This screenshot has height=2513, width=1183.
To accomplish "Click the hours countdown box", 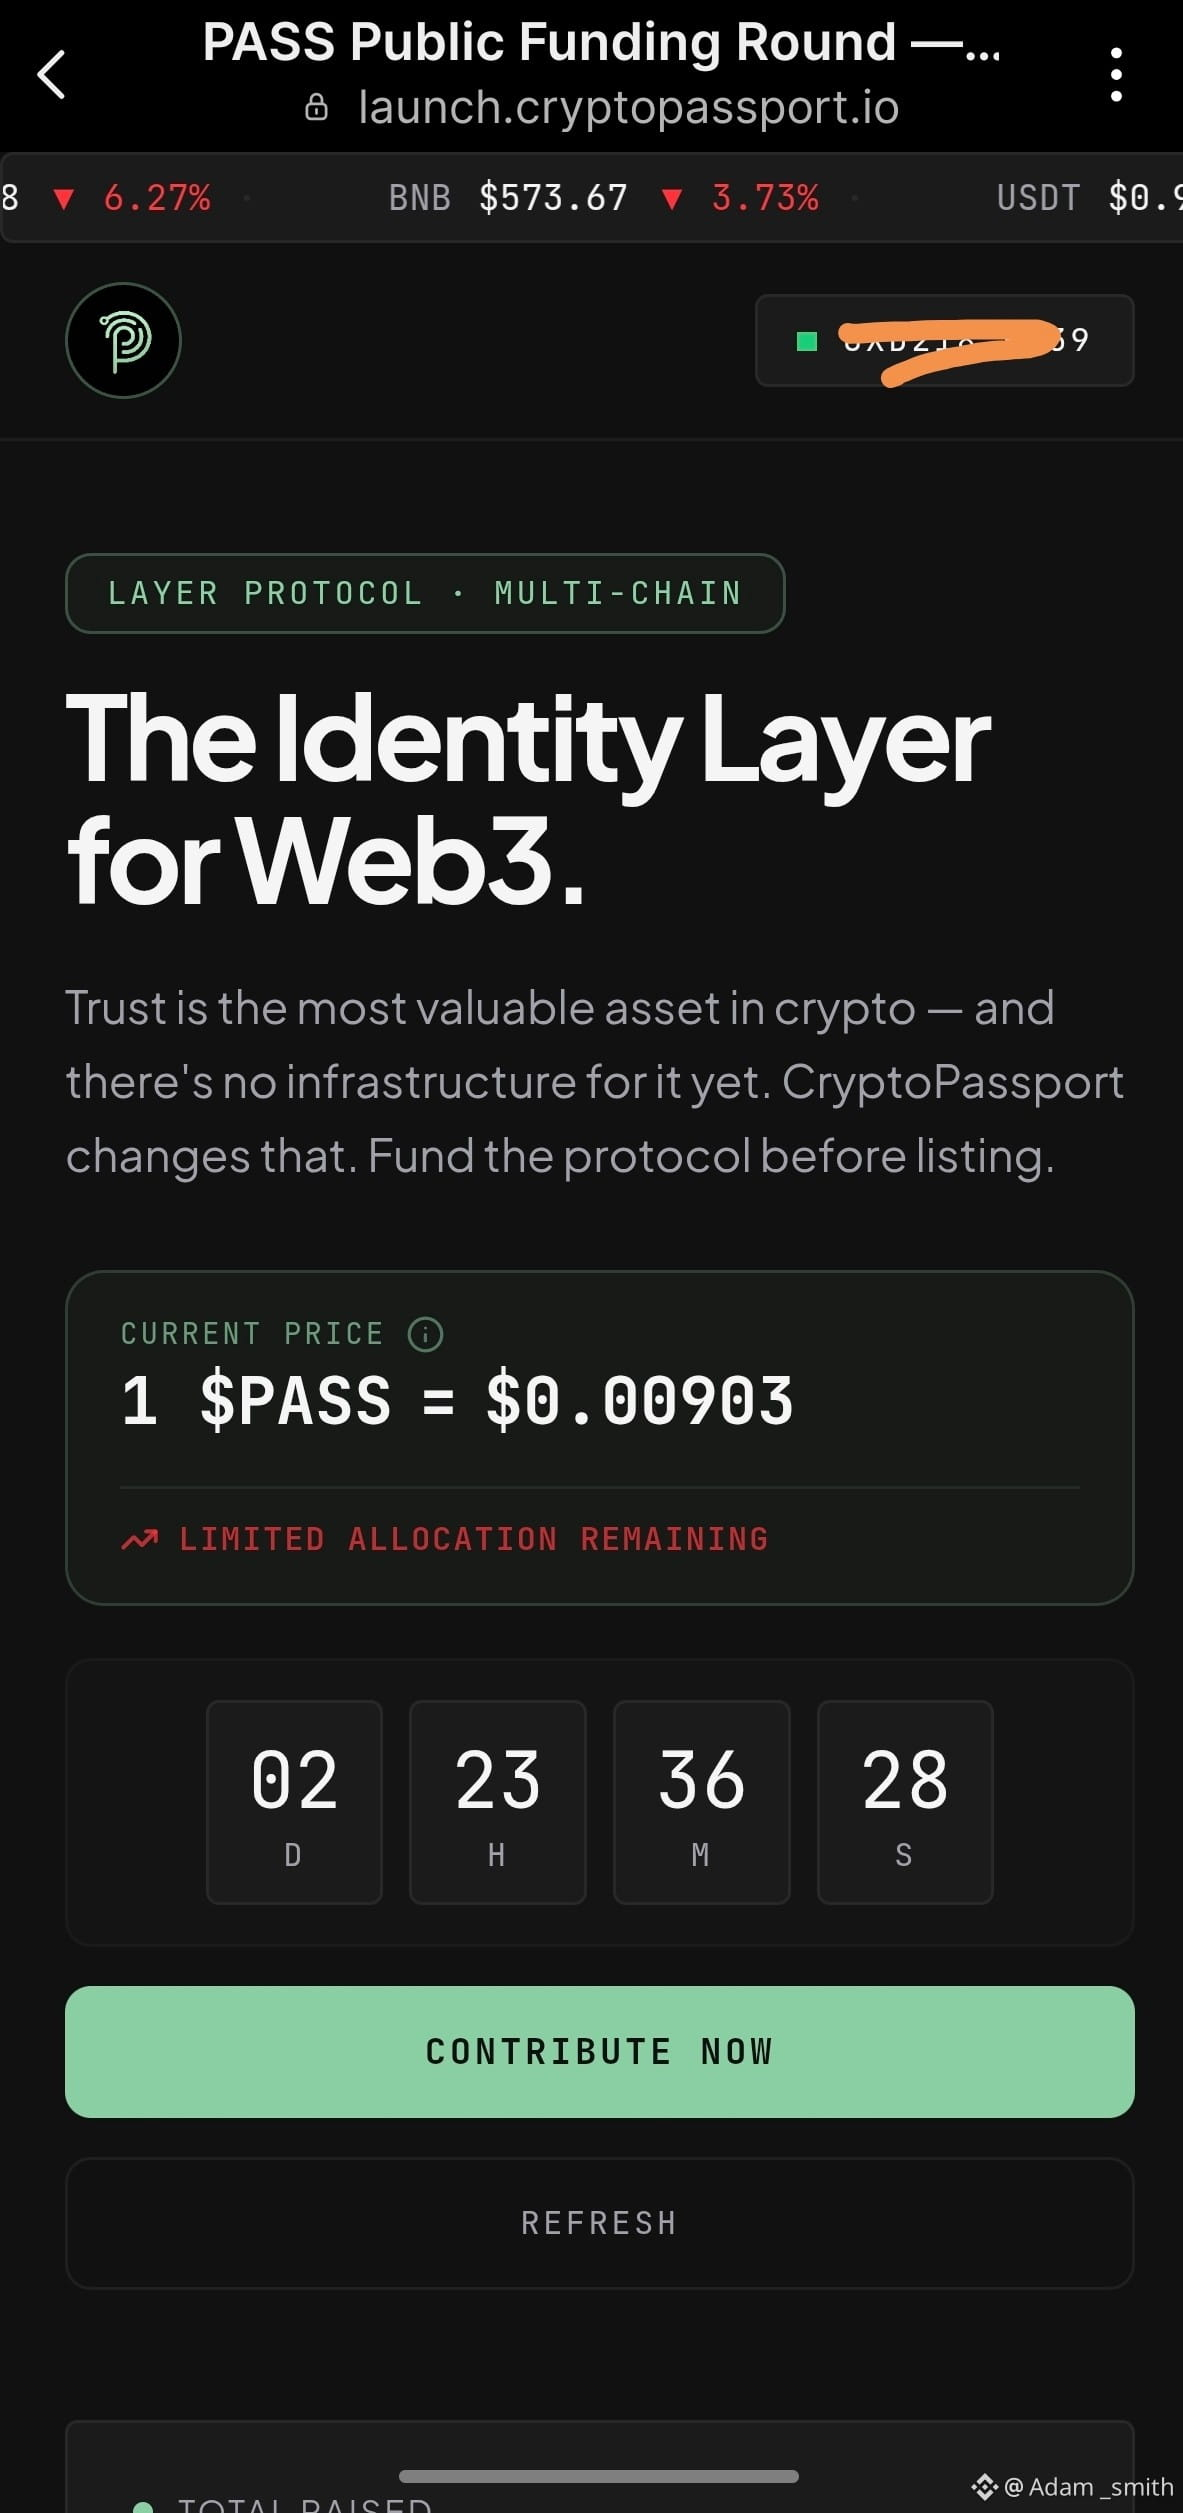I will (498, 1802).
